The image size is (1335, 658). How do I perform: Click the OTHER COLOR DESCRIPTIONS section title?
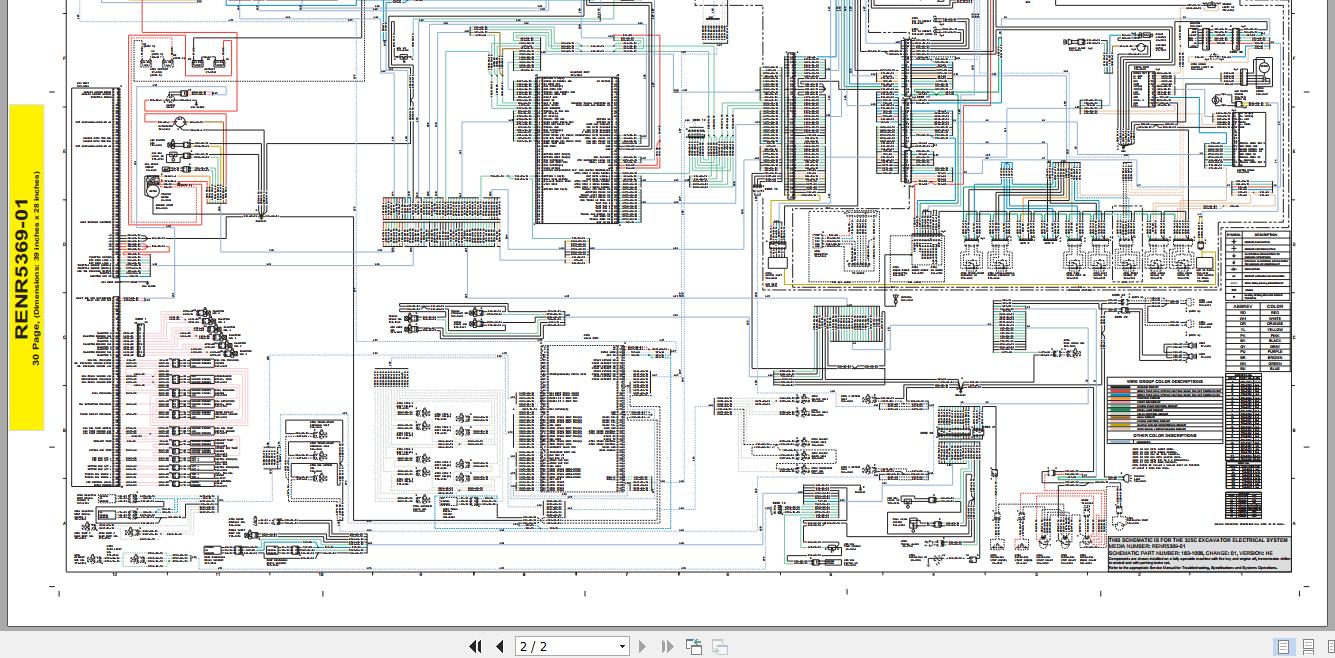coord(1165,434)
